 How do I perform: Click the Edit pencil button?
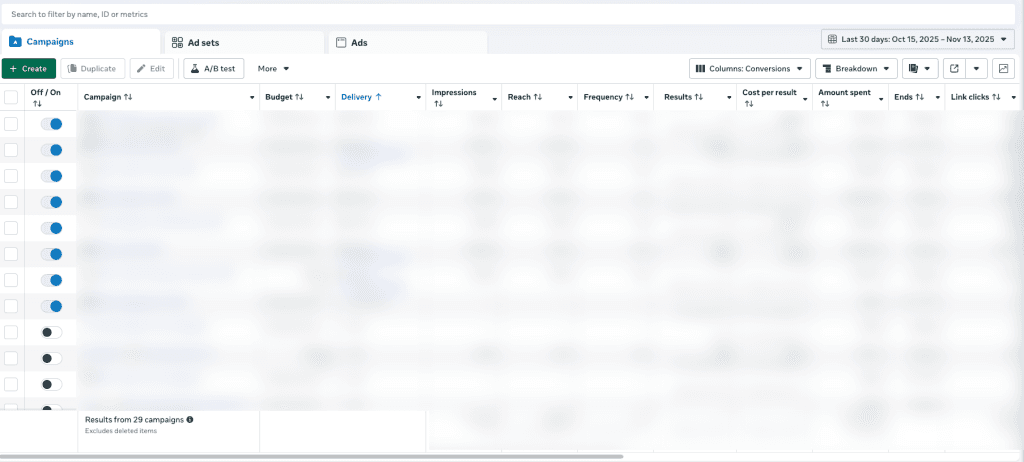151,69
